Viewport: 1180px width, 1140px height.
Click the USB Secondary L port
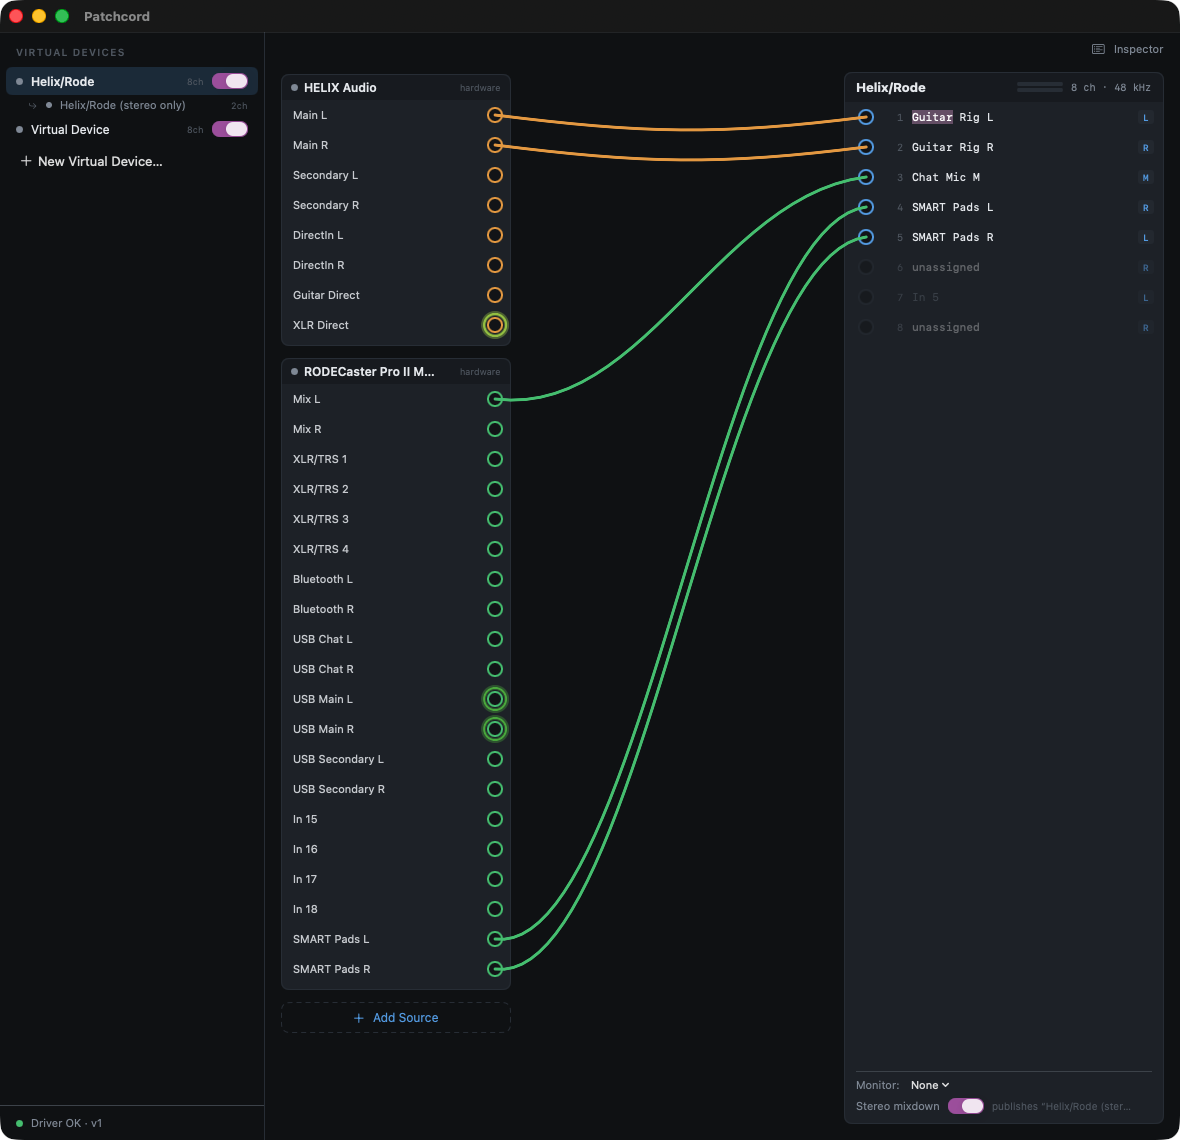coord(494,759)
